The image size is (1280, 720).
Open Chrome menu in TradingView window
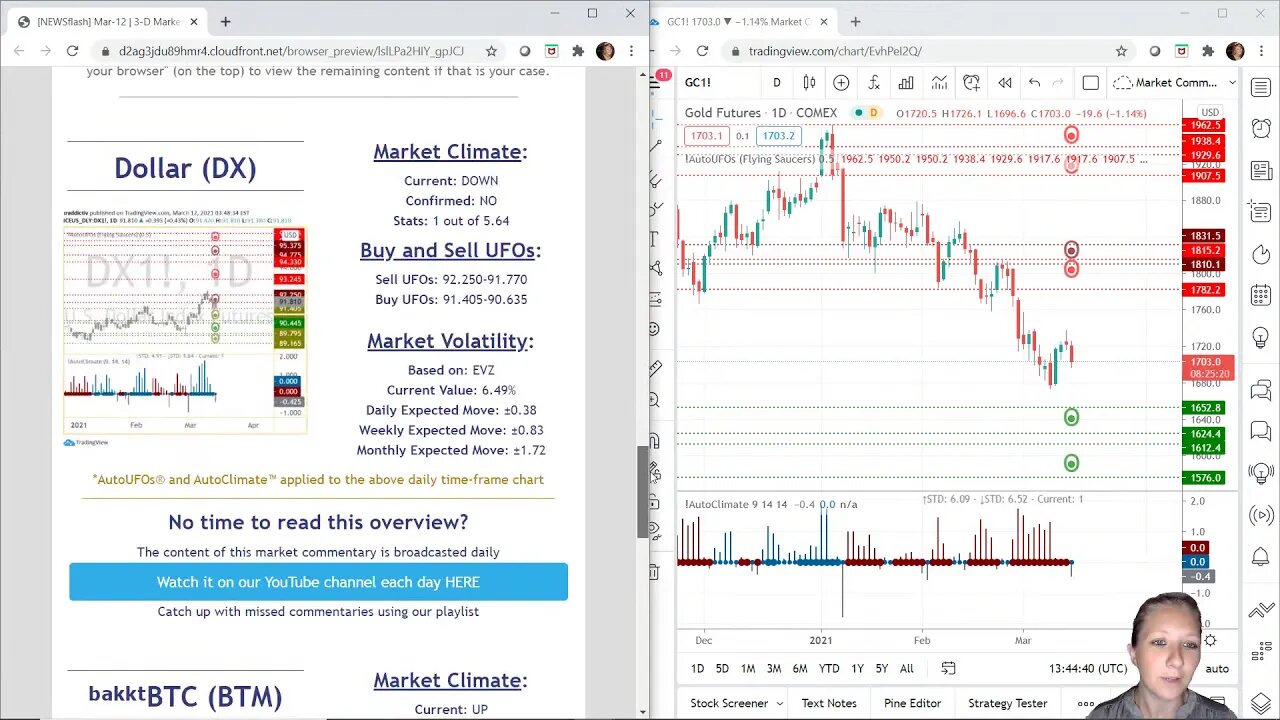click(x=1261, y=51)
